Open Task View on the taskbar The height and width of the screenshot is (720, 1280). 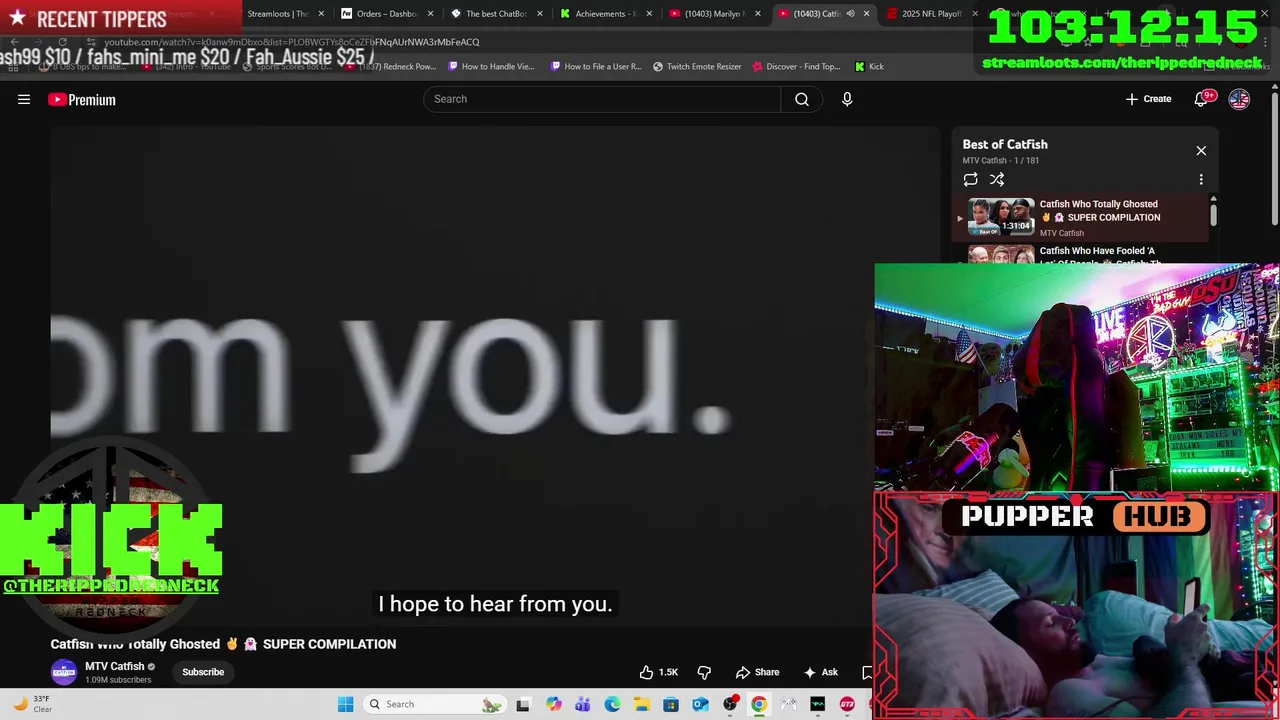point(523,704)
